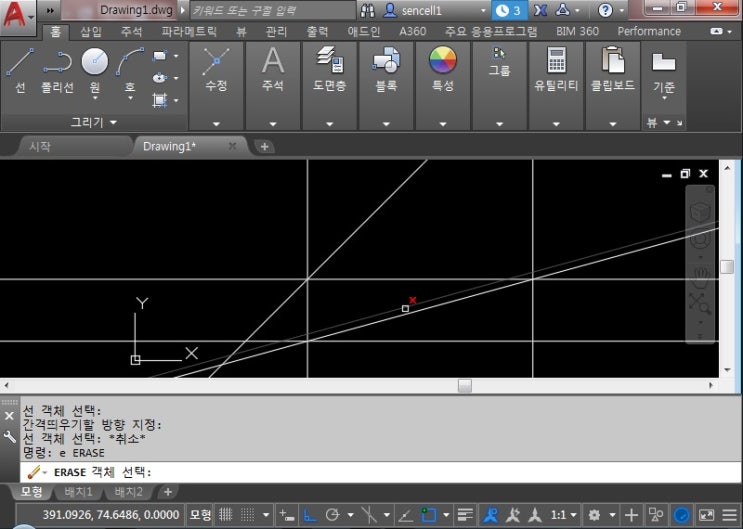Toggle Dynamic Input in the status bar
The width and height of the screenshot is (743, 529).
pos(287,515)
